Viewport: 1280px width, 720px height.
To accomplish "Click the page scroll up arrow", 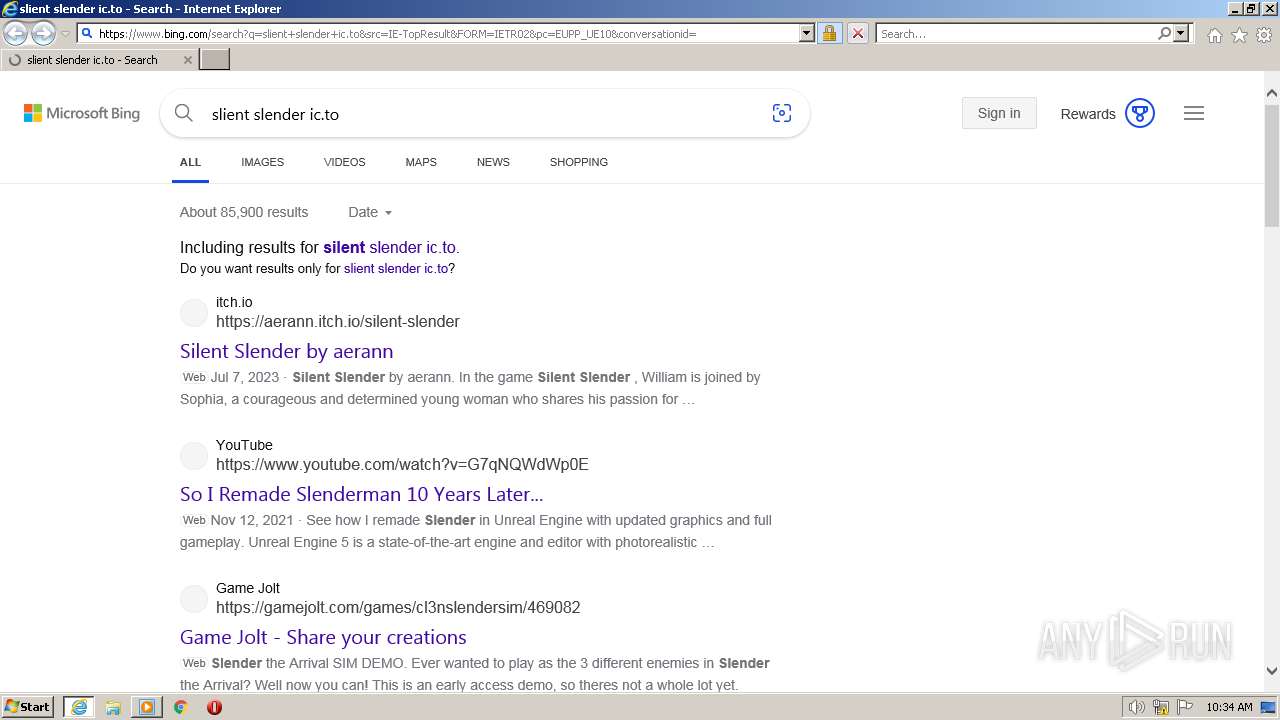I will point(1272,93).
